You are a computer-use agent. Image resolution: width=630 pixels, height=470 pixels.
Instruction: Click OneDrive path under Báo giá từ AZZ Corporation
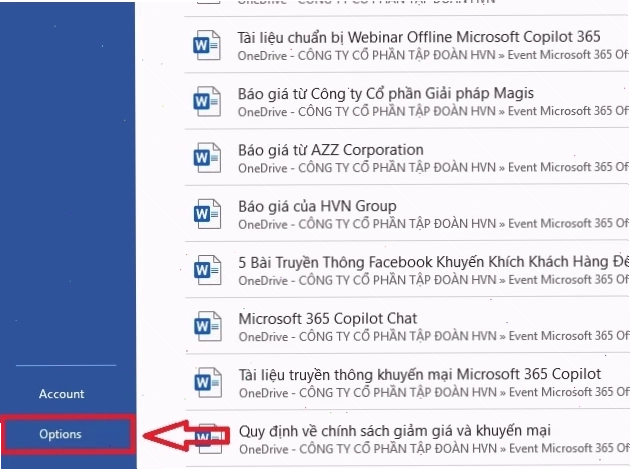434,168
